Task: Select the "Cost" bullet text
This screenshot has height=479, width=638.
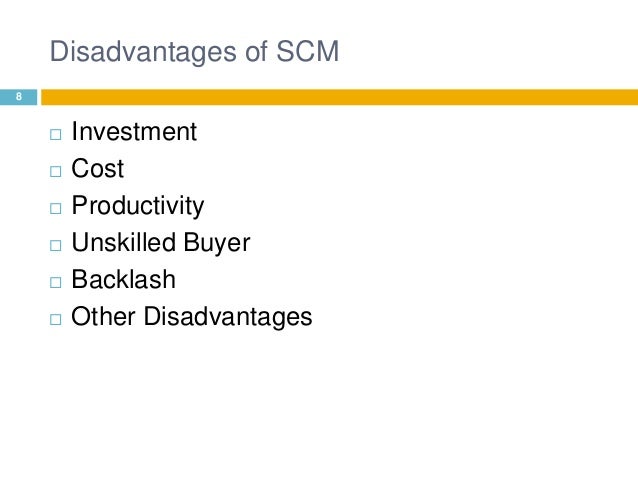Action: tap(98, 169)
